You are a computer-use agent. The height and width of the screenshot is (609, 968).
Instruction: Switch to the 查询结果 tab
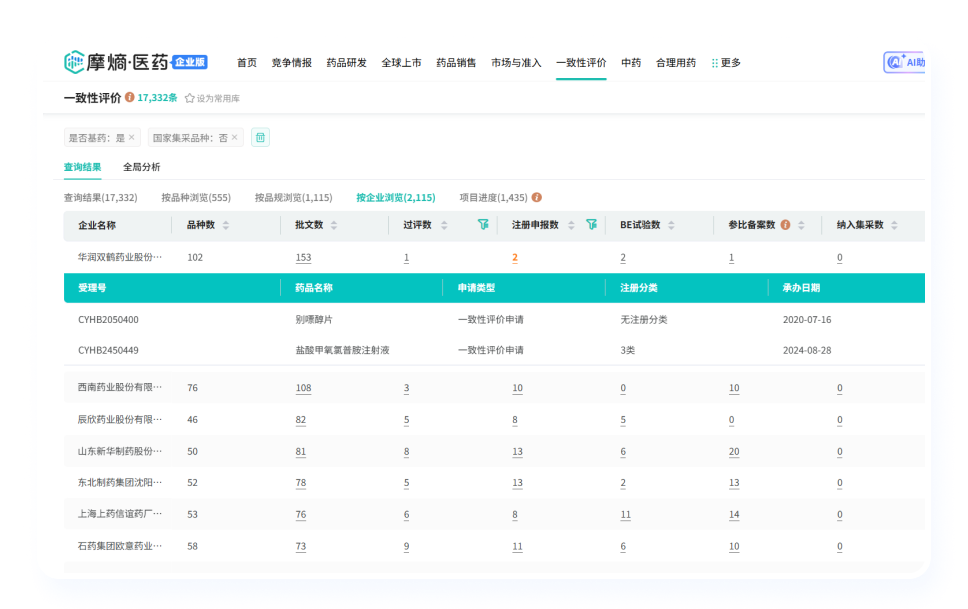82,167
